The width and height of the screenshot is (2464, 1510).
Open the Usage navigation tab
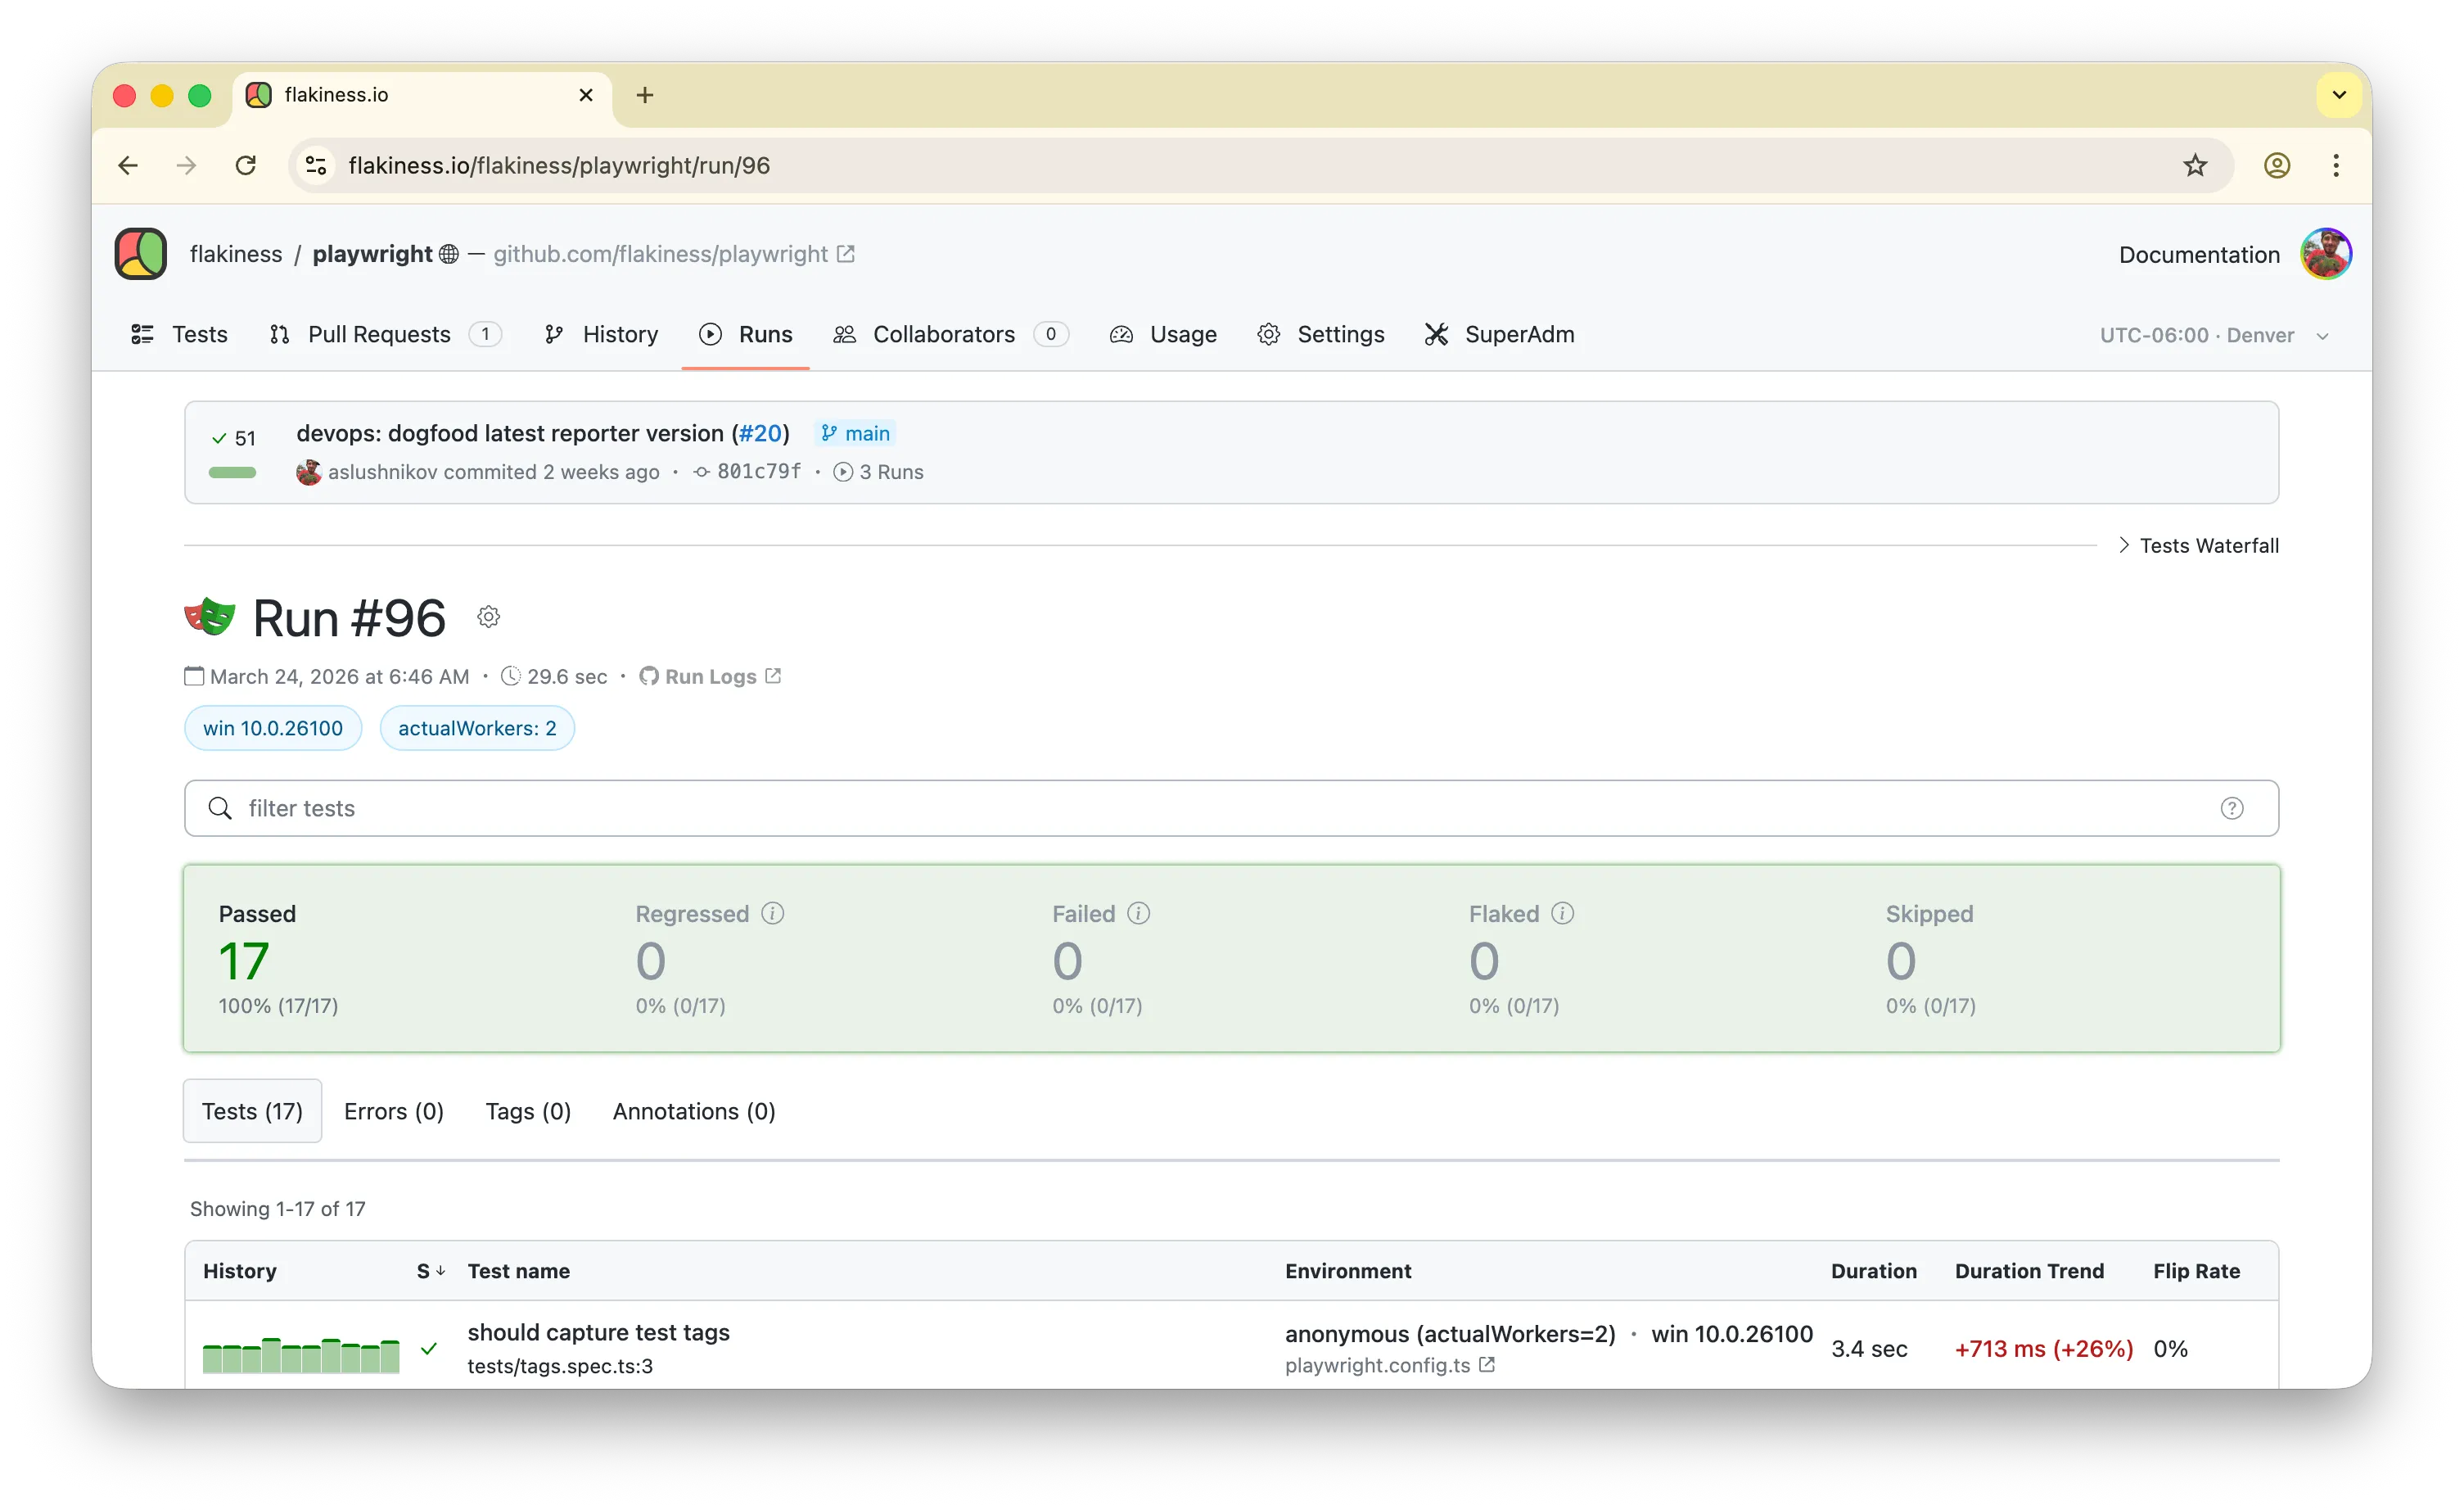pos(1163,334)
